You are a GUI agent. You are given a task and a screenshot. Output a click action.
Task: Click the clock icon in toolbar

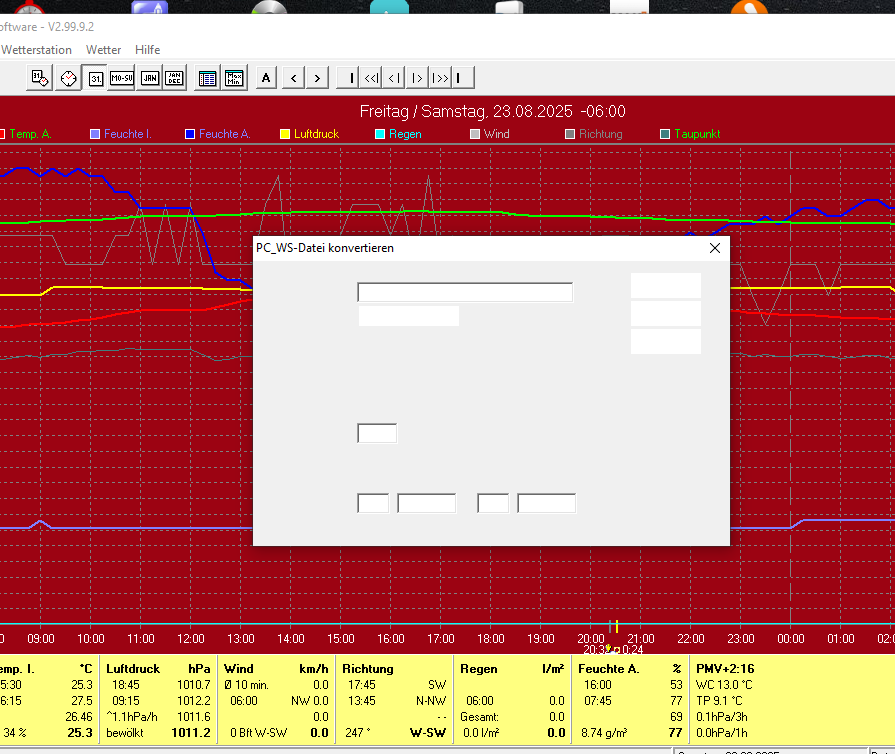68,78
